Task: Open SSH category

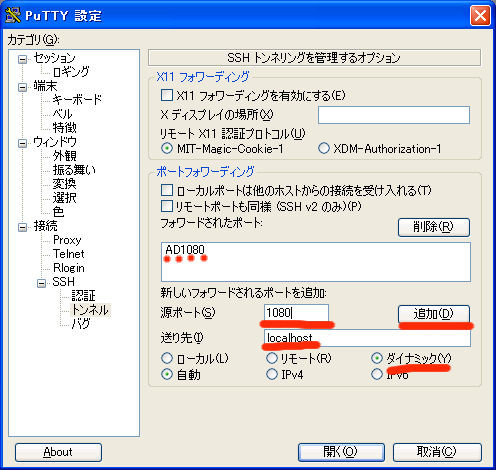Action: [x=63, y=282]
